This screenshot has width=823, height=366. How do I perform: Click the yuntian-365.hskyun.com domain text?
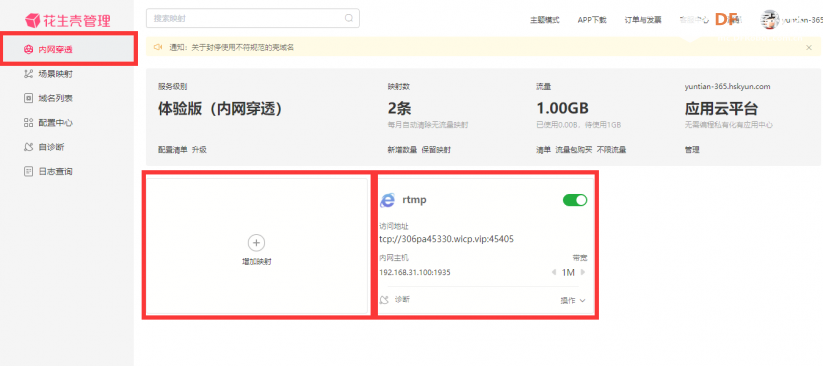(727, 87)
